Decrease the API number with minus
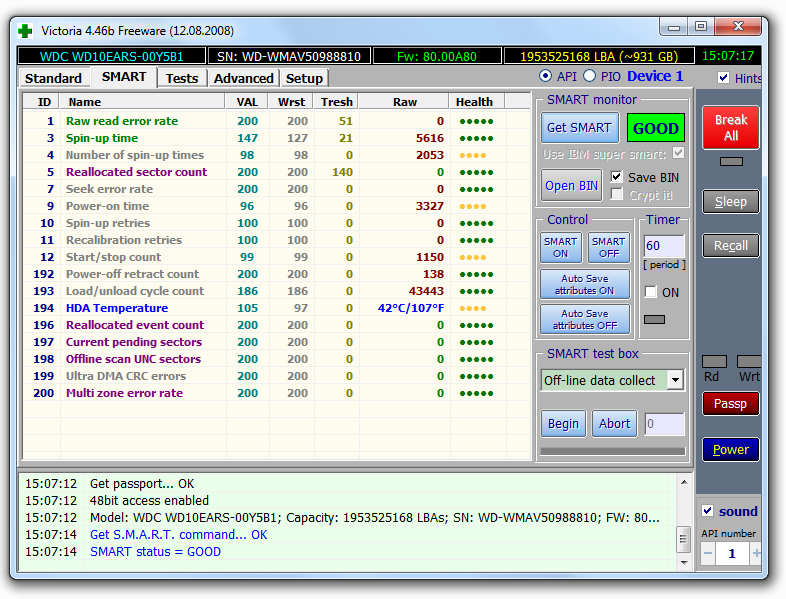Viewport: 786px width, 599px height. 708,553
